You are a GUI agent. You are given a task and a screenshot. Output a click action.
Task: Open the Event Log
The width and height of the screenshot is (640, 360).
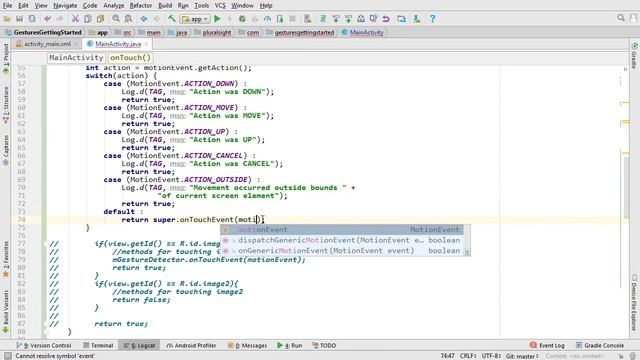pos(547,345)
